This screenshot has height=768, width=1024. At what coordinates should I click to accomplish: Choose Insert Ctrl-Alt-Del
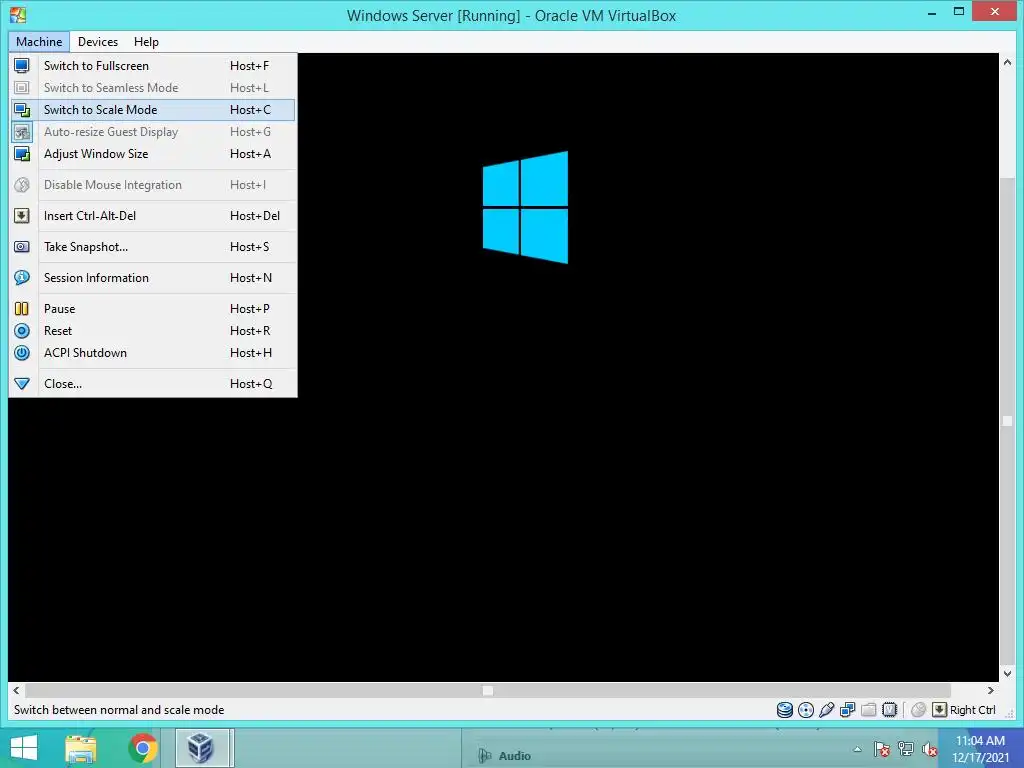tap(153, 216)
